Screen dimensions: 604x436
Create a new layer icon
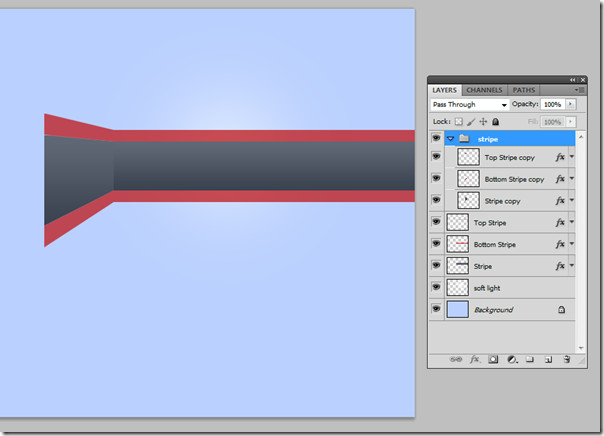tap(548, 360)
